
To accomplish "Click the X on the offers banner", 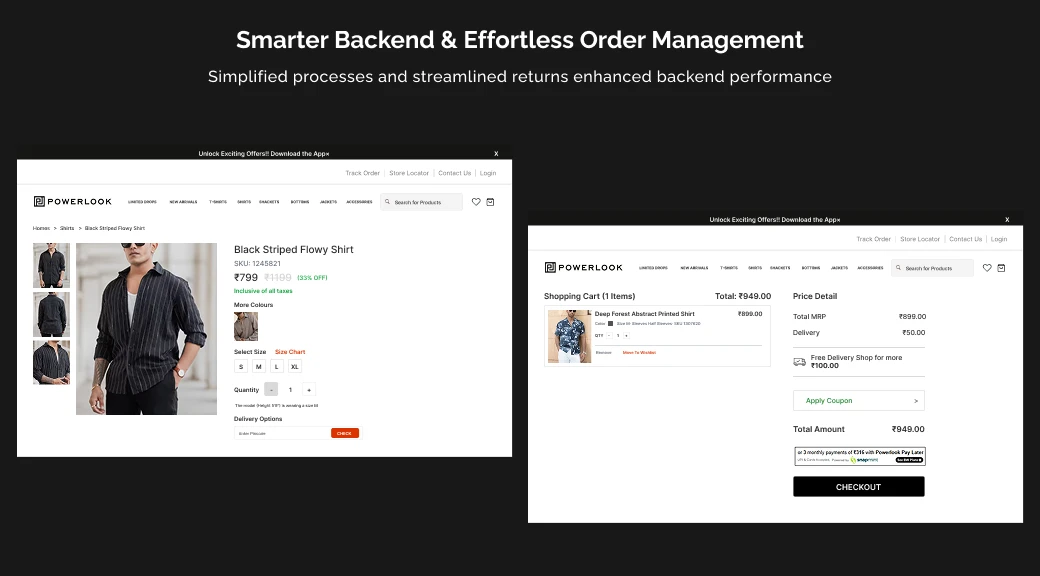I will [x=496, y=153].
